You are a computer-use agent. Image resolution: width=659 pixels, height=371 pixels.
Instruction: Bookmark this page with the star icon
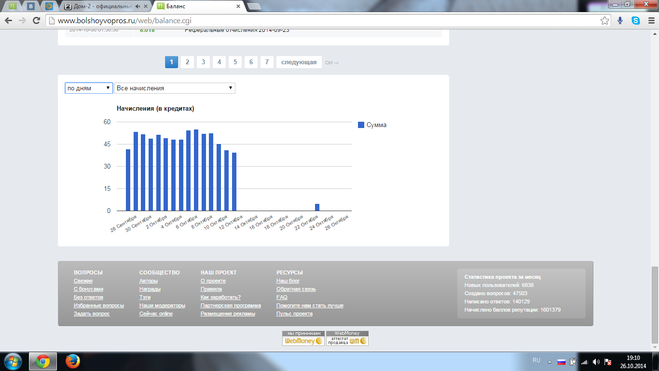point(604,21)
